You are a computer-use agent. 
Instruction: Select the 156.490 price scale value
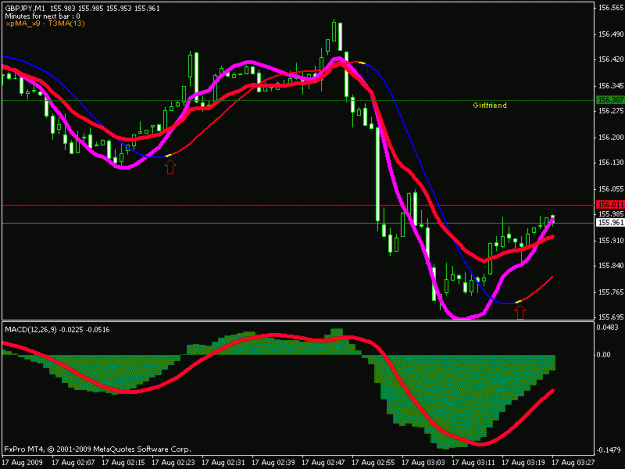pyautogui.click(x=611, y=35)
